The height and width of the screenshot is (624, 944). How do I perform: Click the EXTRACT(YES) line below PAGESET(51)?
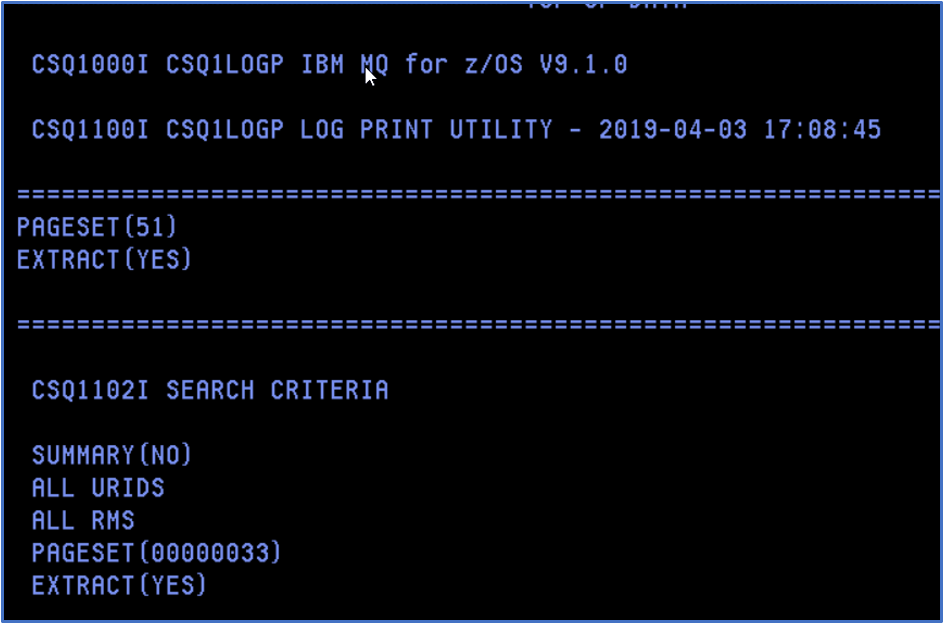coord(104,259)
